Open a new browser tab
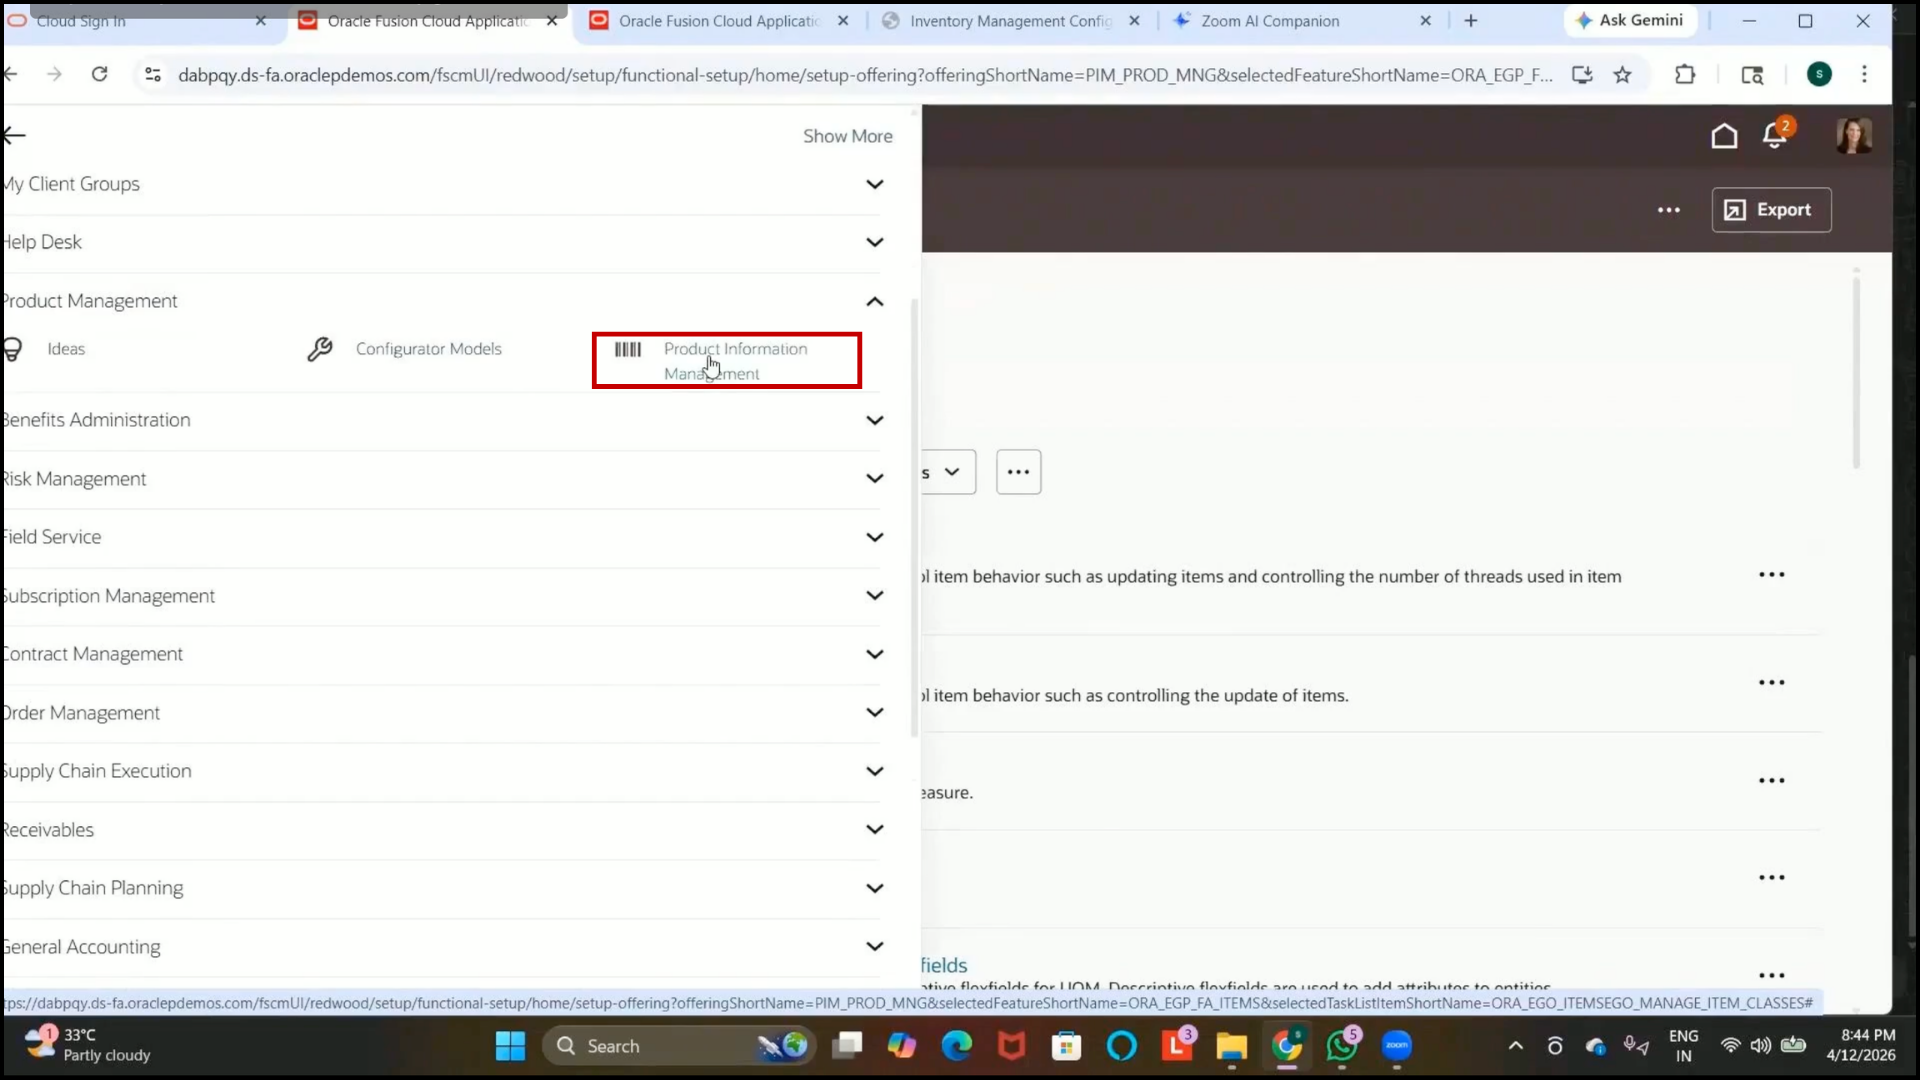 tap(1471, 21)
